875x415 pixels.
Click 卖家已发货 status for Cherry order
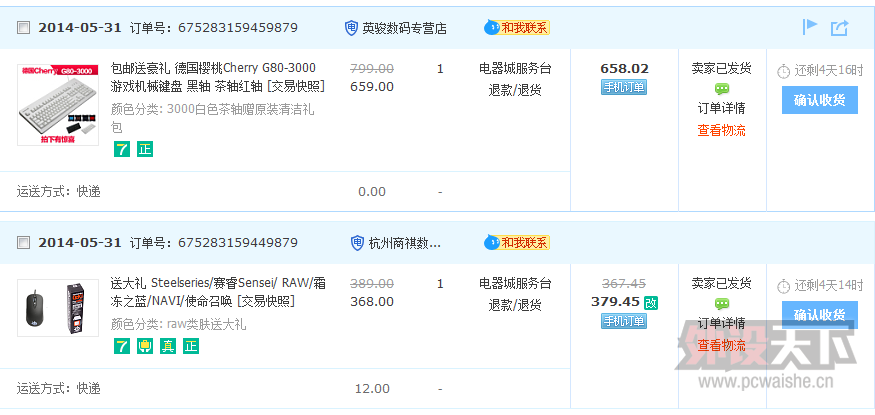pyautogui.click(x=722, y=68)
